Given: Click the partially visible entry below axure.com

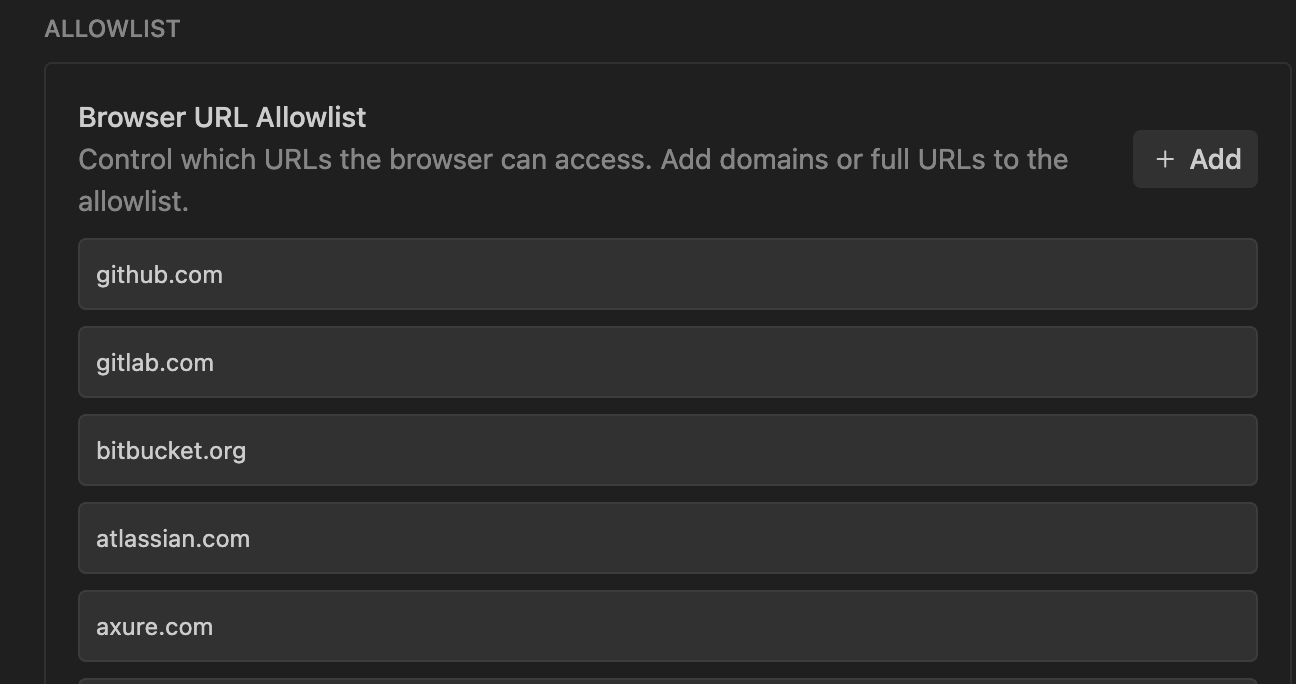Looking at the screenshot, I should 667,681.
